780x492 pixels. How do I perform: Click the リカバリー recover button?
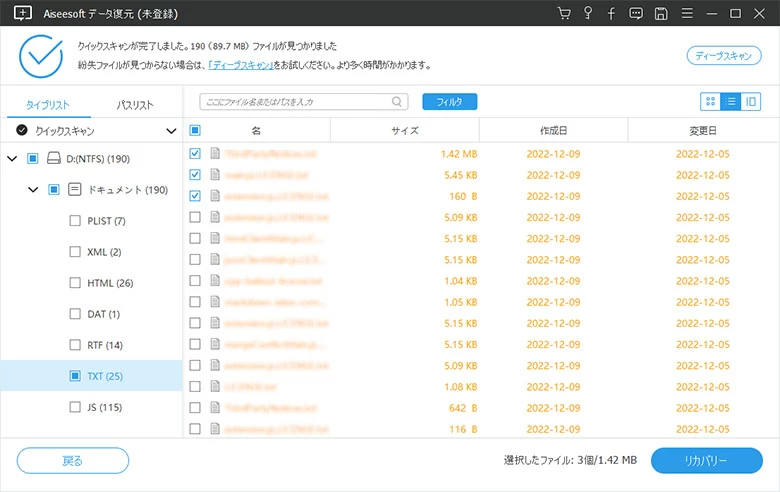point(706,461)
